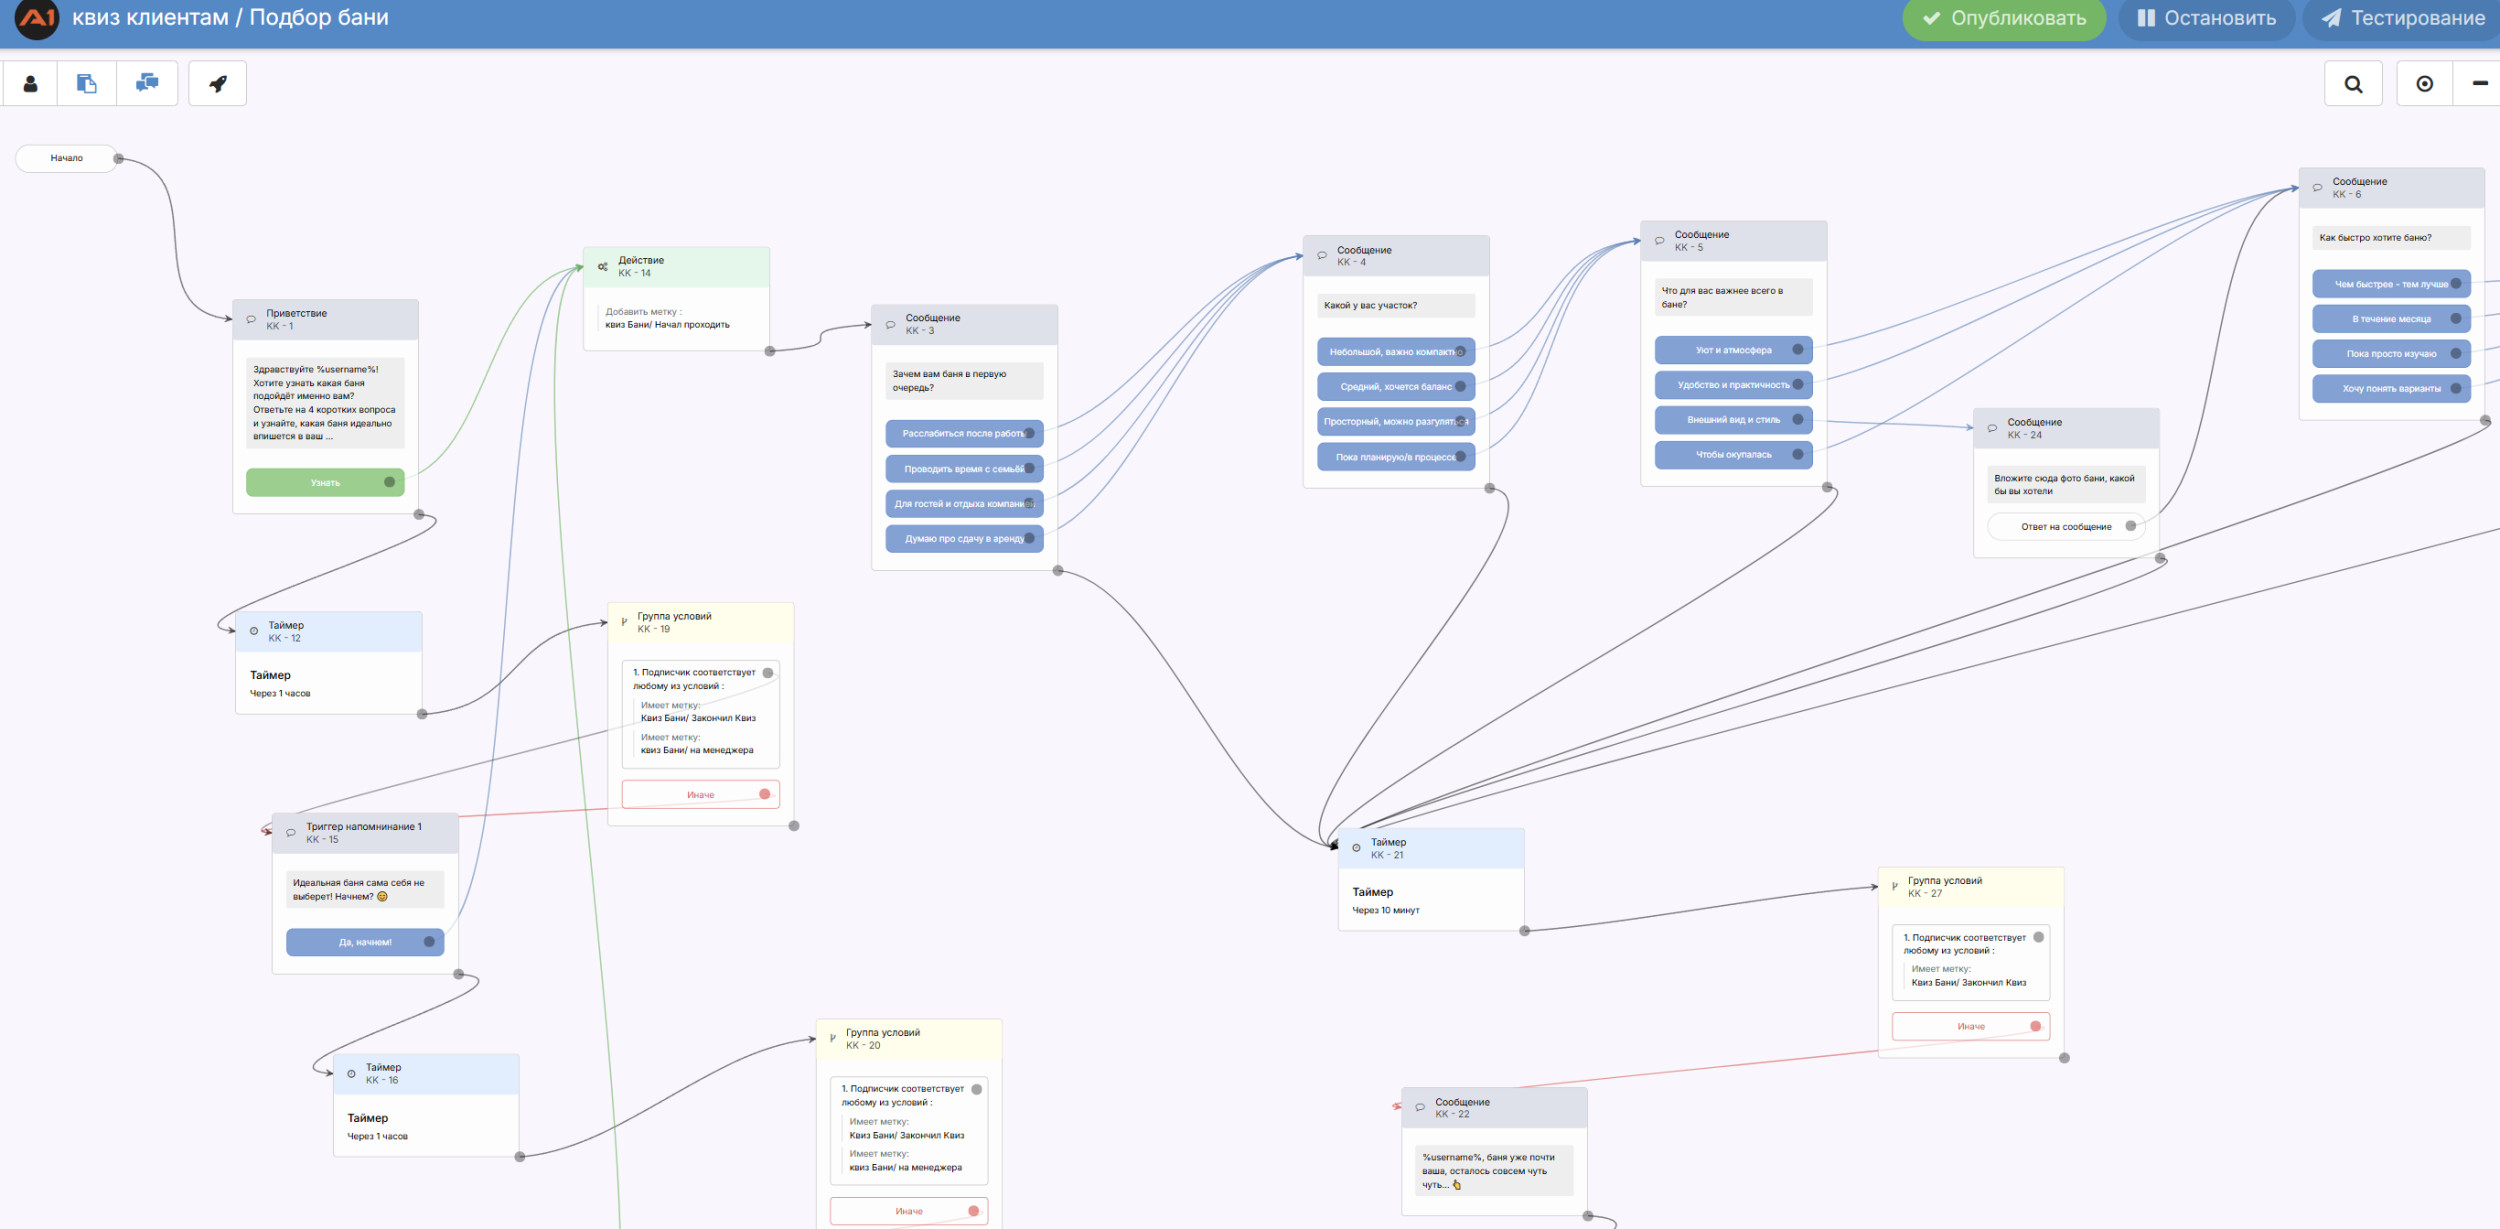Image resolution: width=2500 pixels, height=1229 pixels.
Task: Center the canvas with the target icon
Action: [2424, 84]
